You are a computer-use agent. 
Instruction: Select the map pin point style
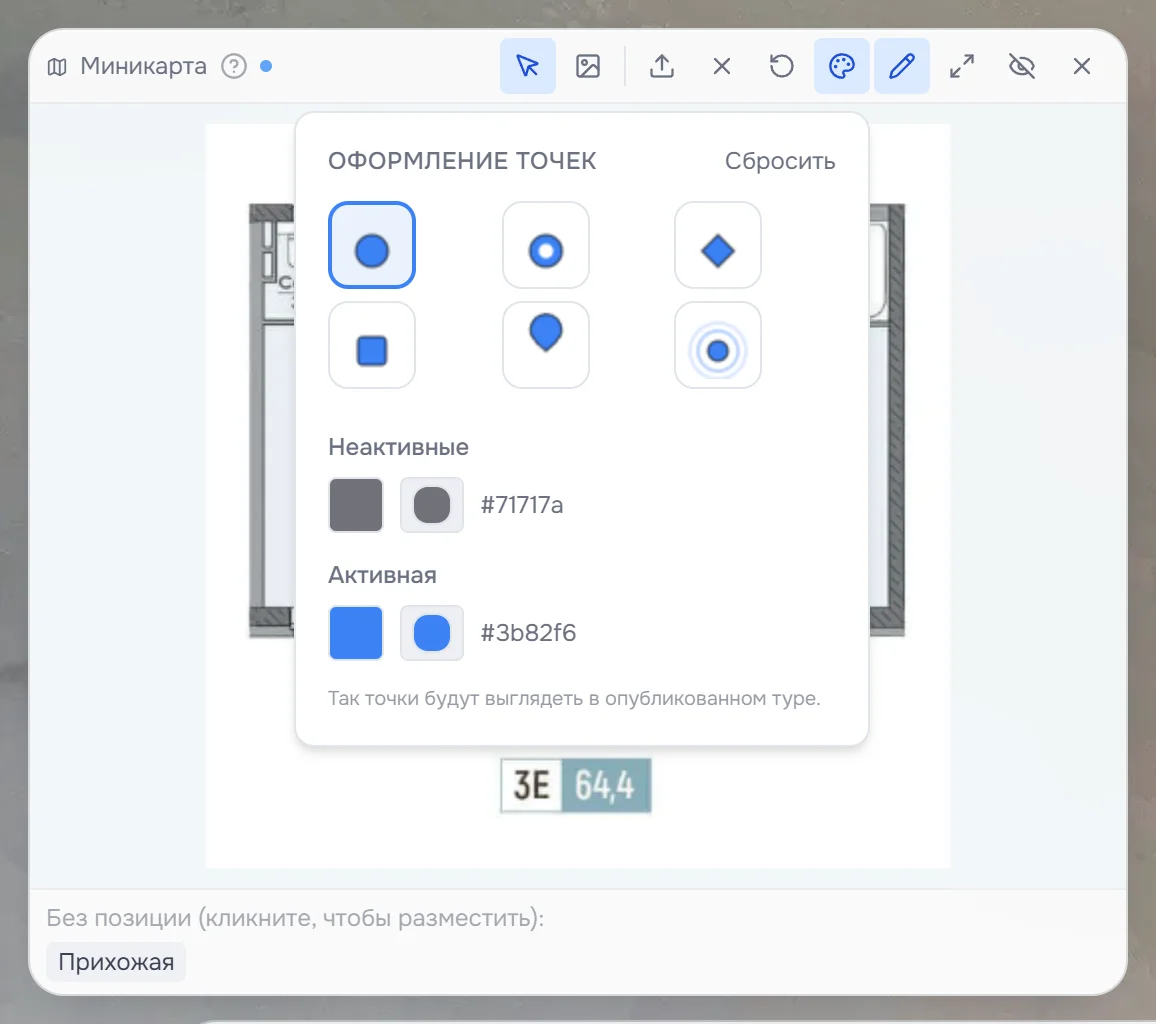coord(546,345)
